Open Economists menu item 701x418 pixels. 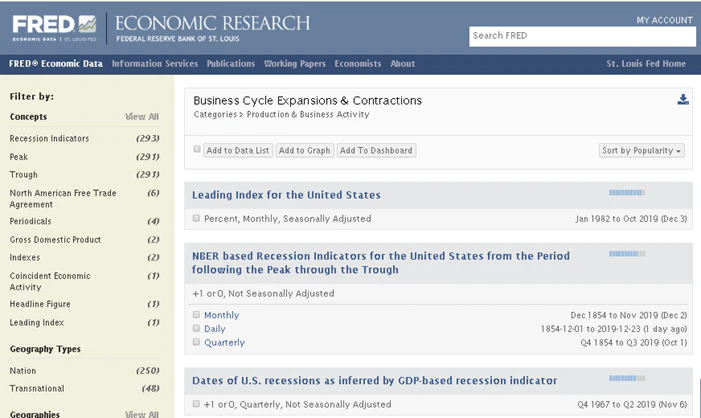358,63
